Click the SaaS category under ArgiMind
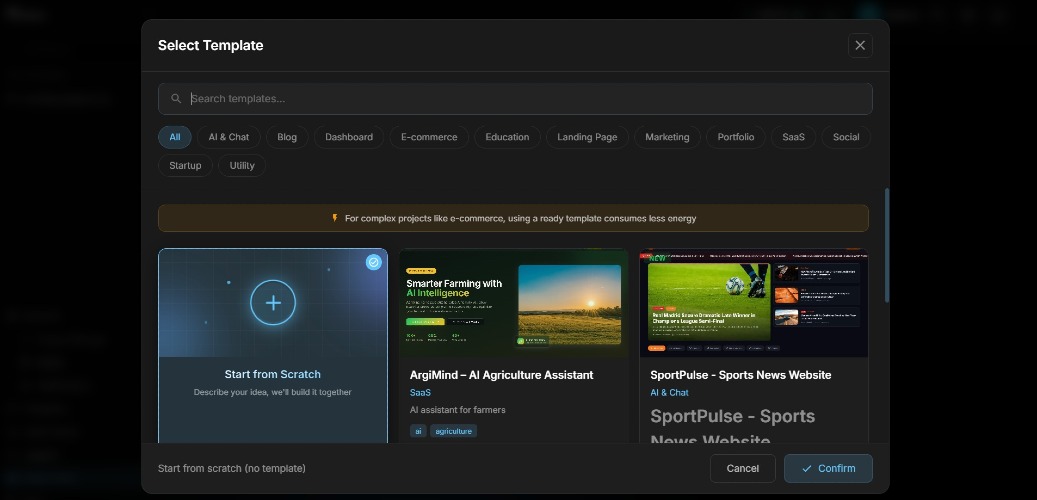This screenshot has height=500, width=1037. click(420, 393)
